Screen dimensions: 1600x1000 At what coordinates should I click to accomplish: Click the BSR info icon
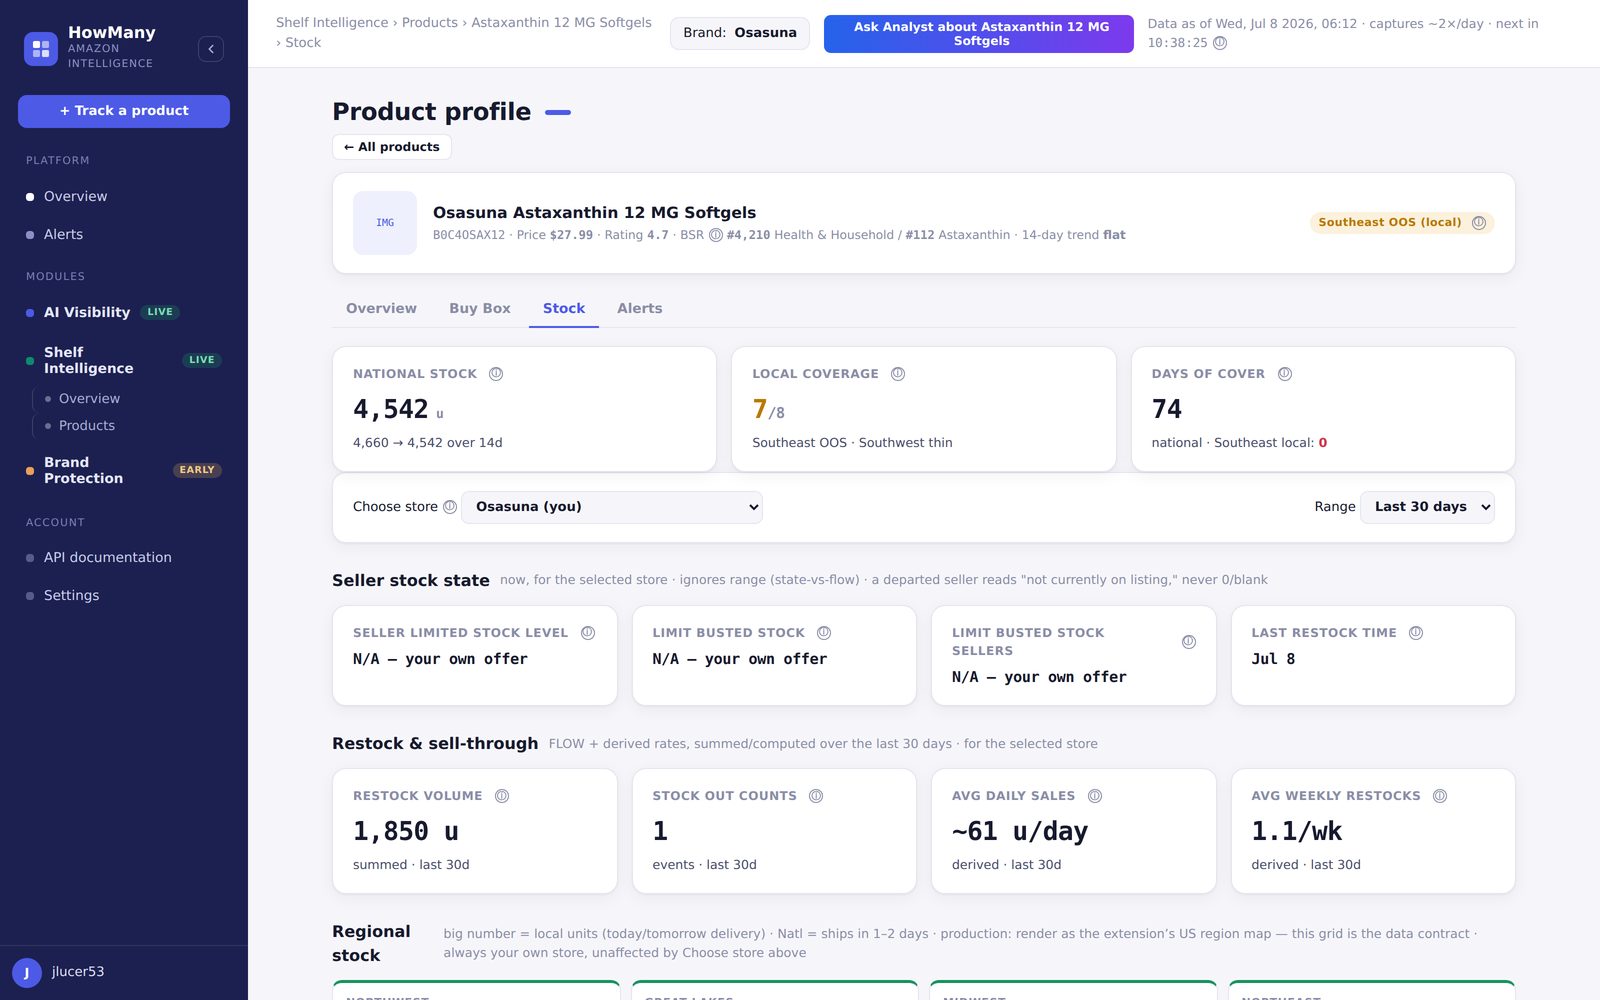click(716, 235)
